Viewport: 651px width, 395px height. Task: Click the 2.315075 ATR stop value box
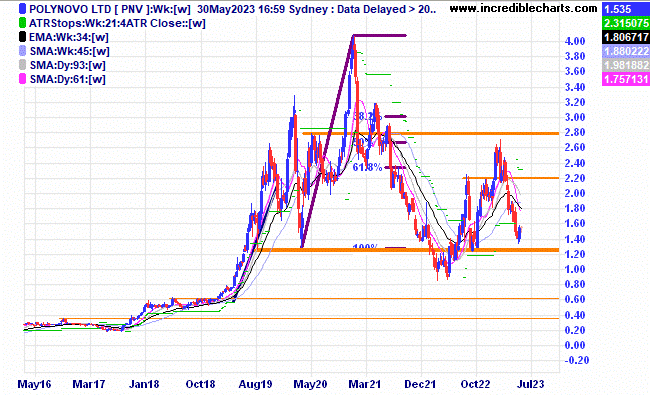tap(626, 23)
